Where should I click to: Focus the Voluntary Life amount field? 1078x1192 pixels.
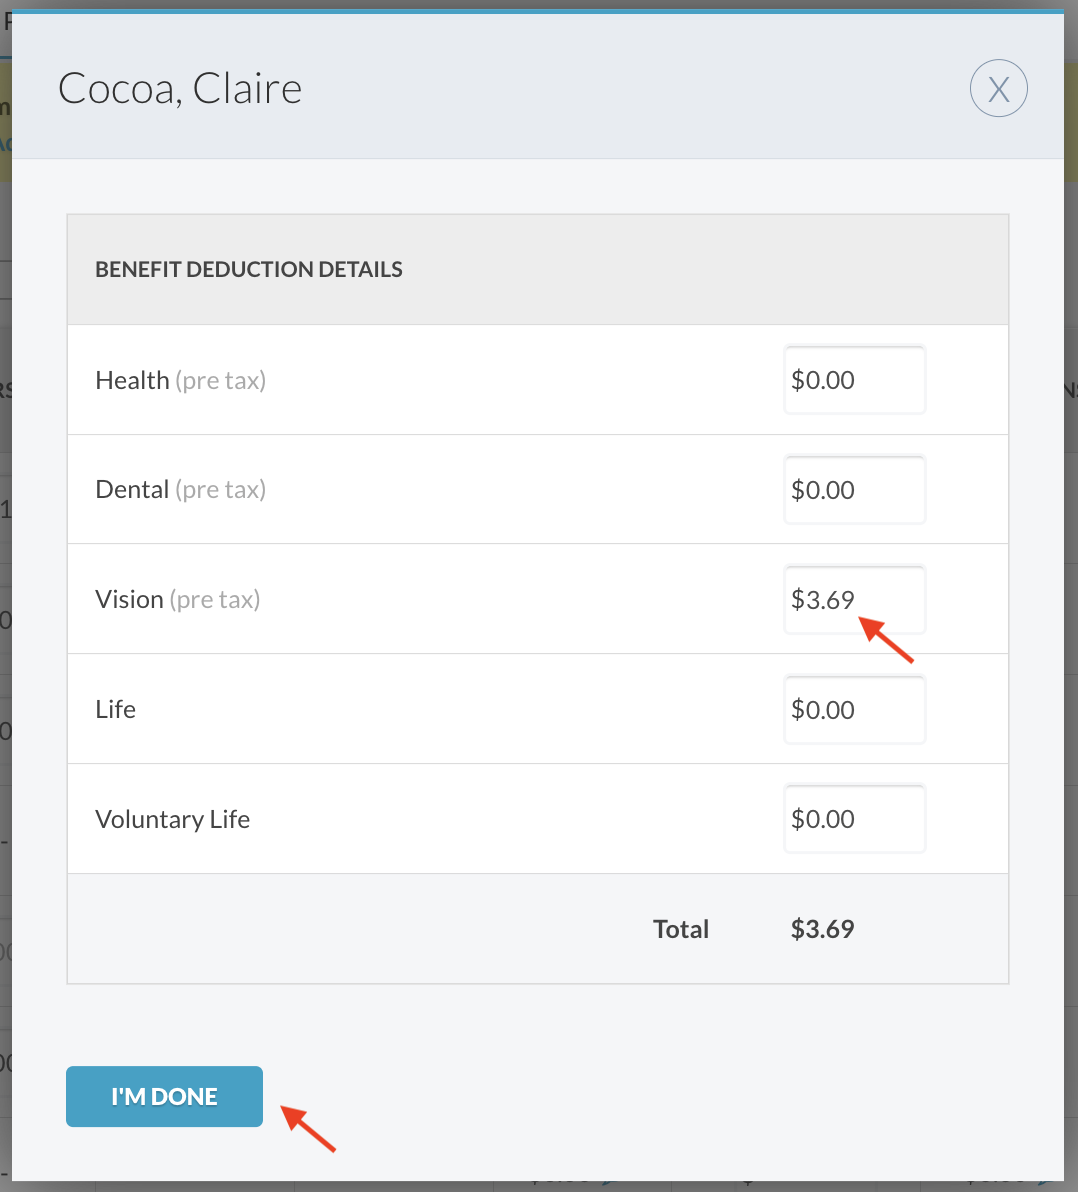coord(854,819)
